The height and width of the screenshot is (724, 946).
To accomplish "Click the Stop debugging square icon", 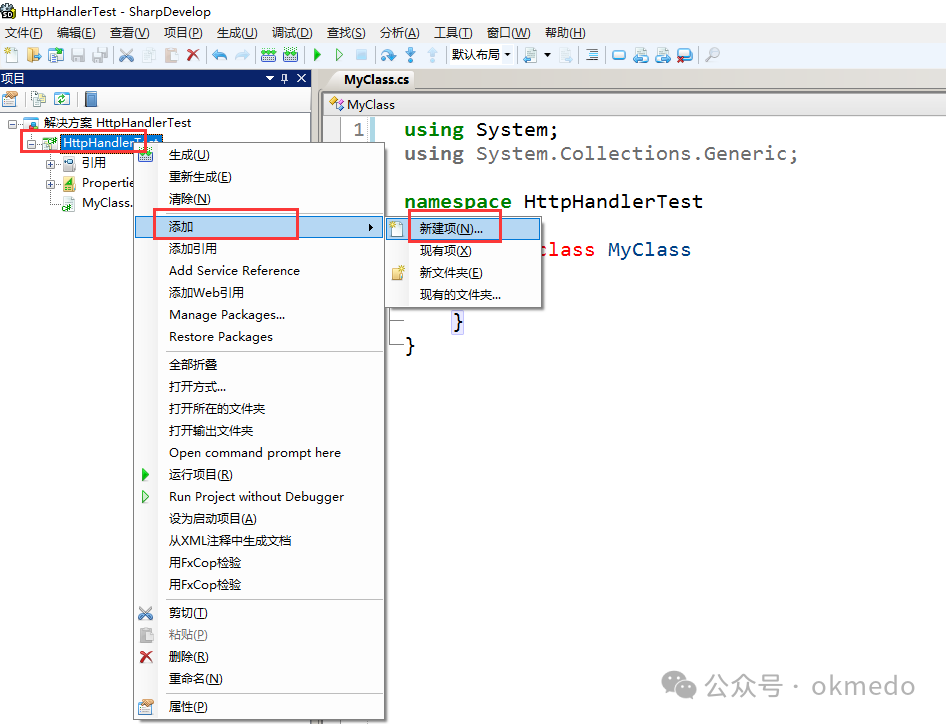I will [362, 55].
